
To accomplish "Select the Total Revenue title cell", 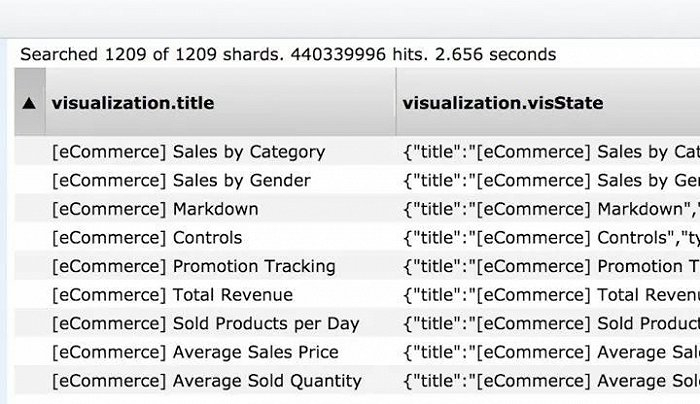I will point(172,295).
